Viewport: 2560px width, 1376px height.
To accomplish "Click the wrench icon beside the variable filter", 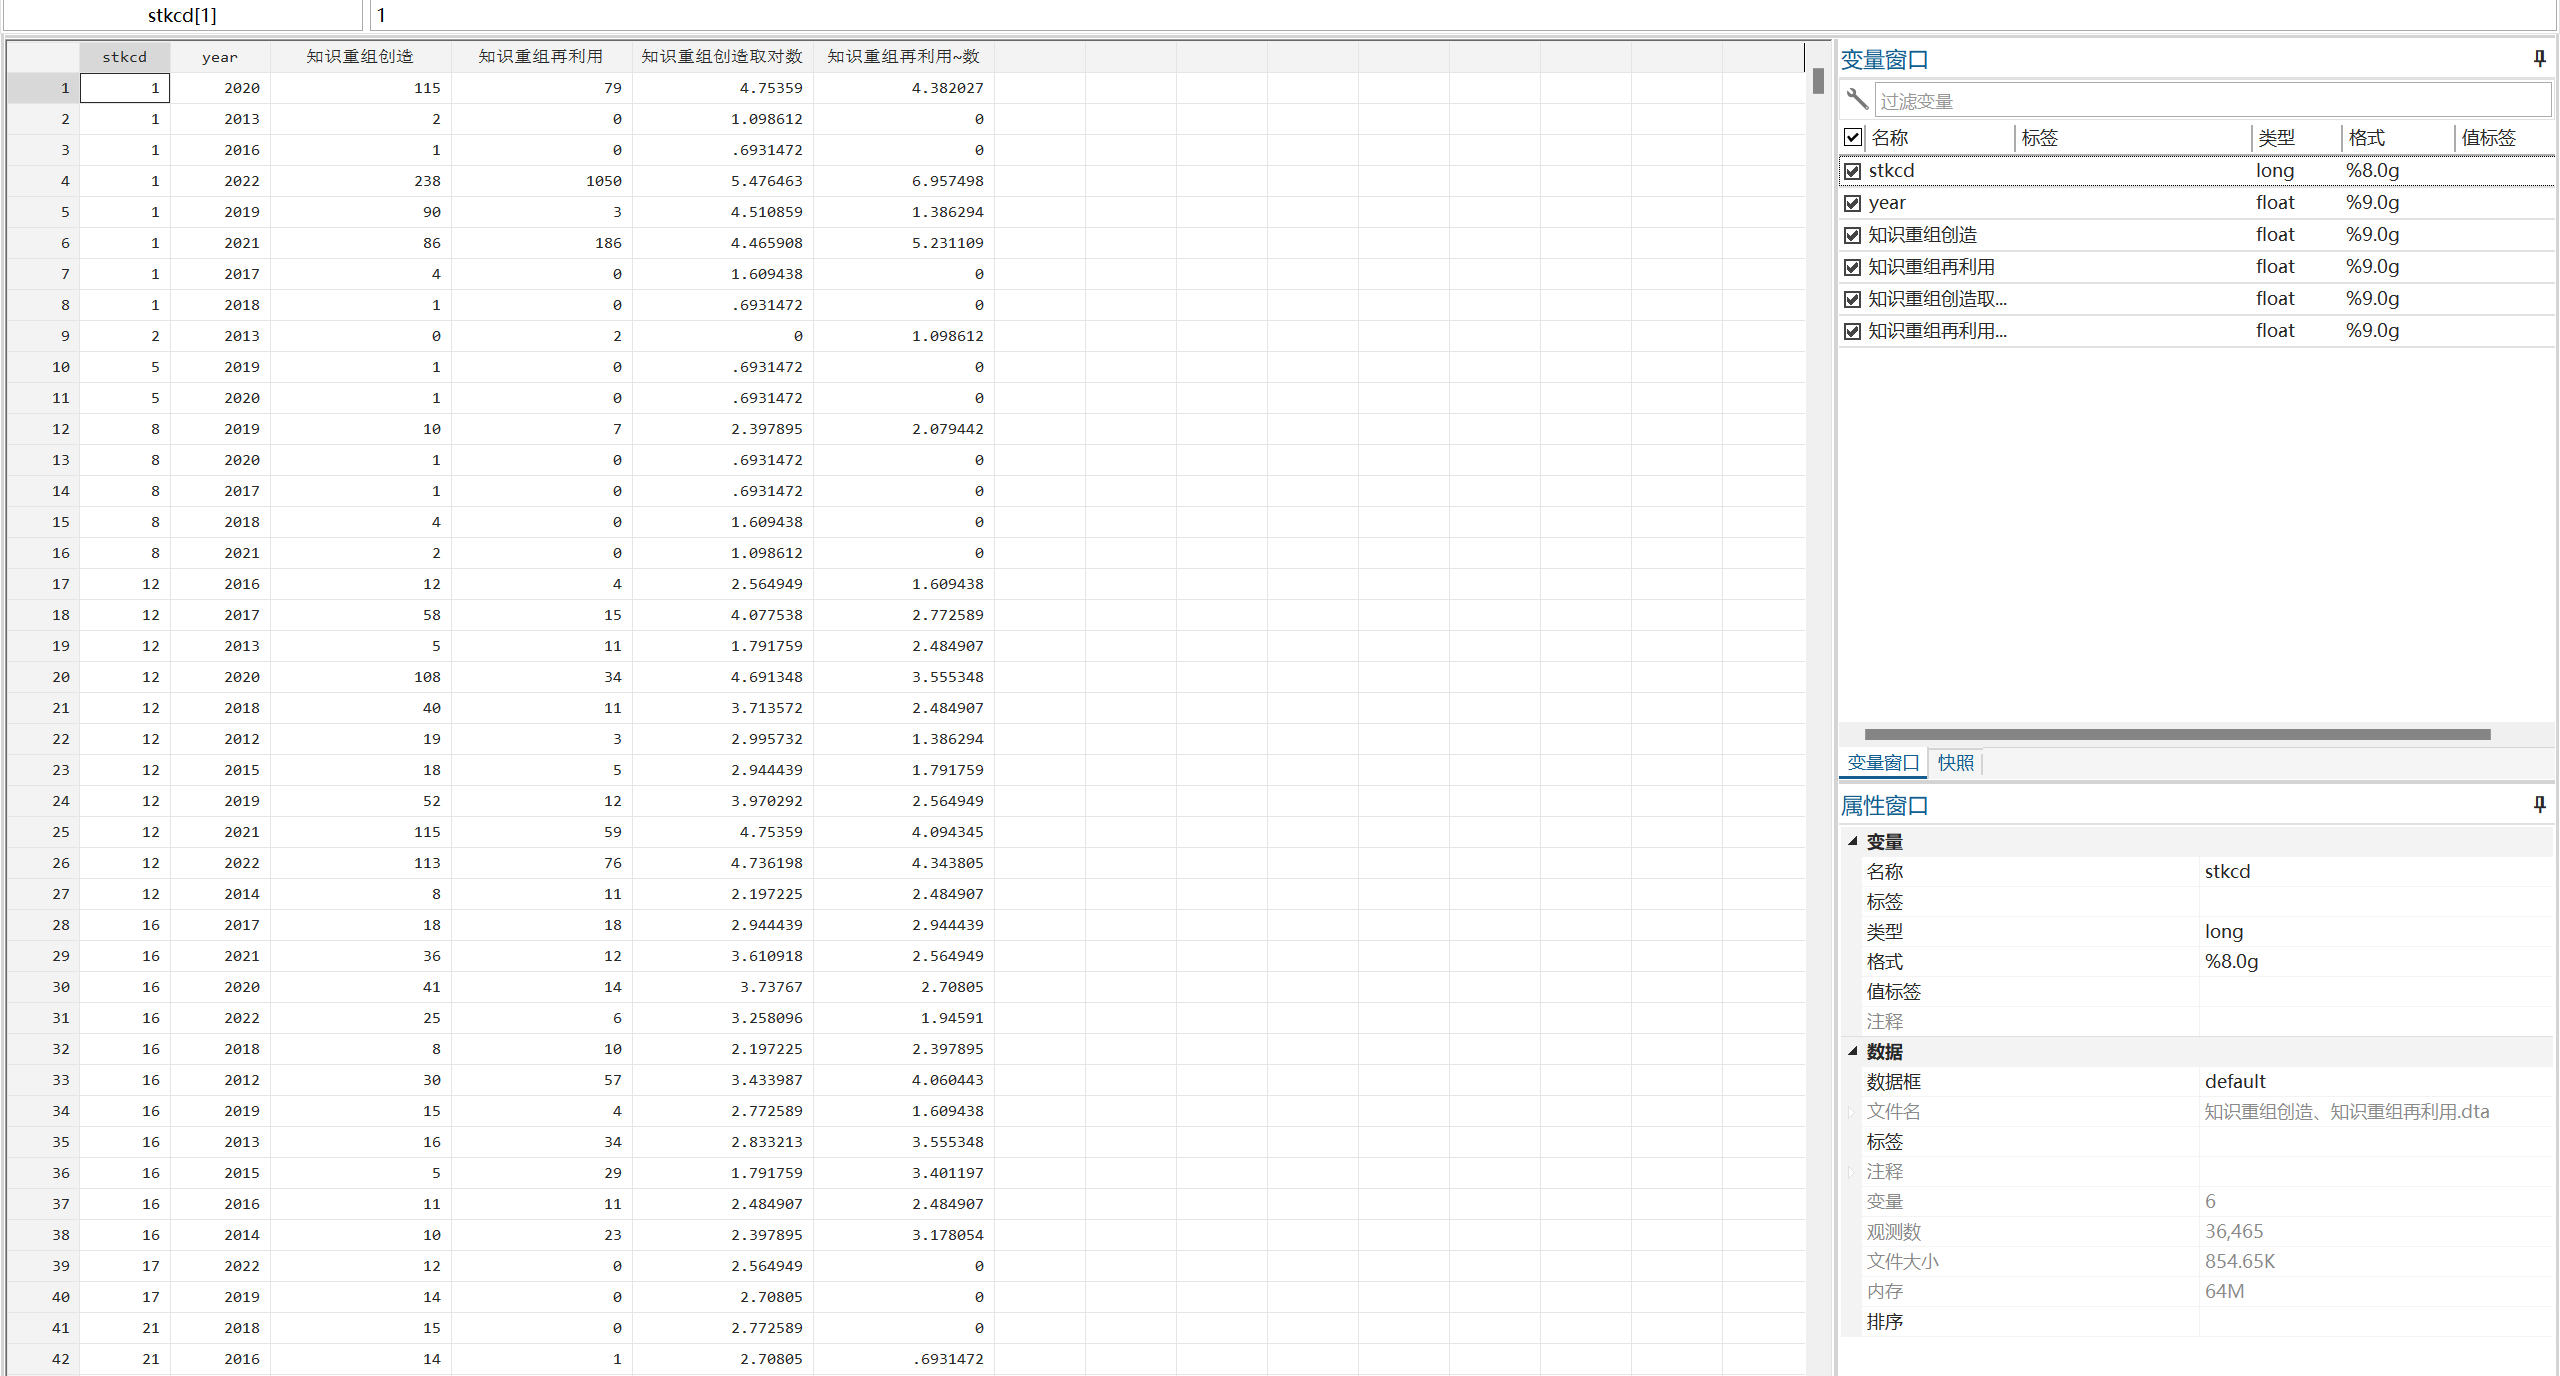I will pyautogui.click(x=1857, y=99).
